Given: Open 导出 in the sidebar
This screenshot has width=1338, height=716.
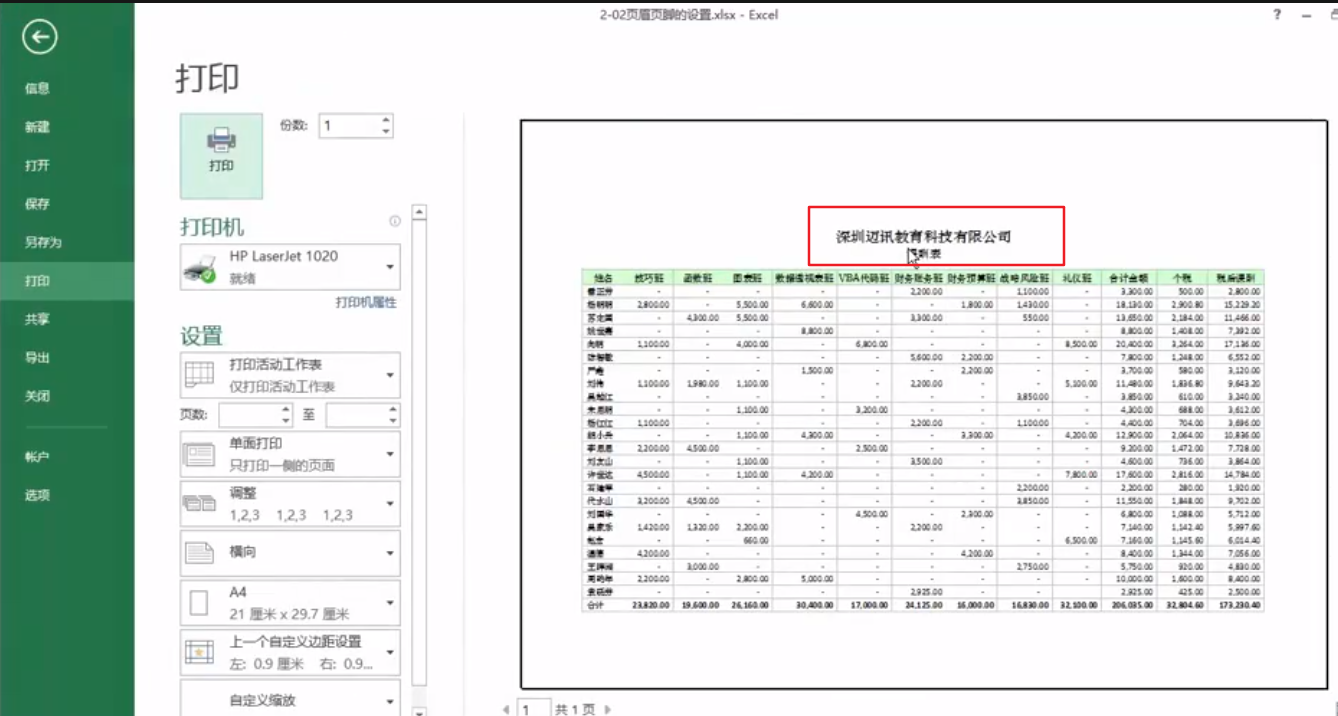Looking at the screenshot, I should click(x=37, y=357).
